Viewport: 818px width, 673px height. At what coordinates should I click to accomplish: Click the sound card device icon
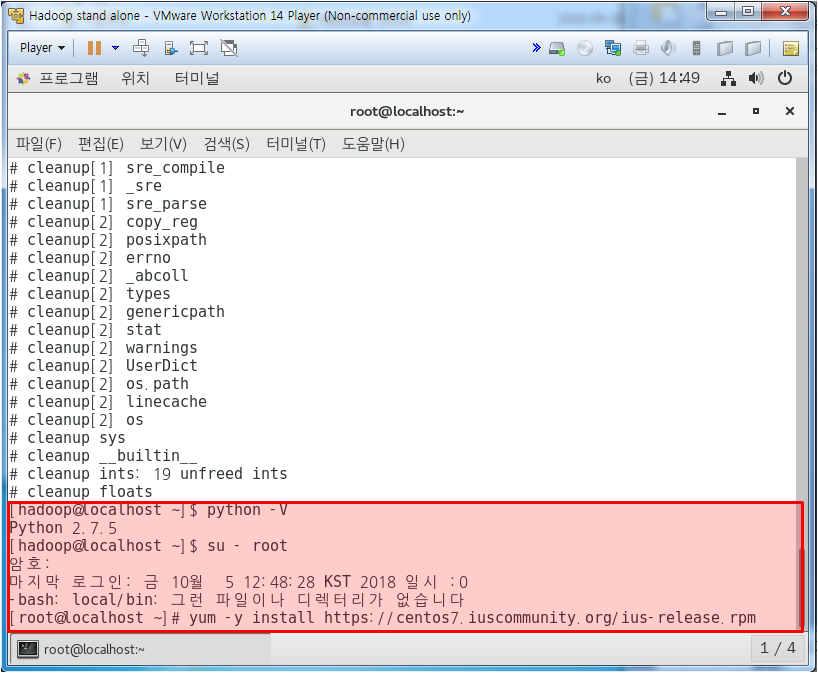668,49
